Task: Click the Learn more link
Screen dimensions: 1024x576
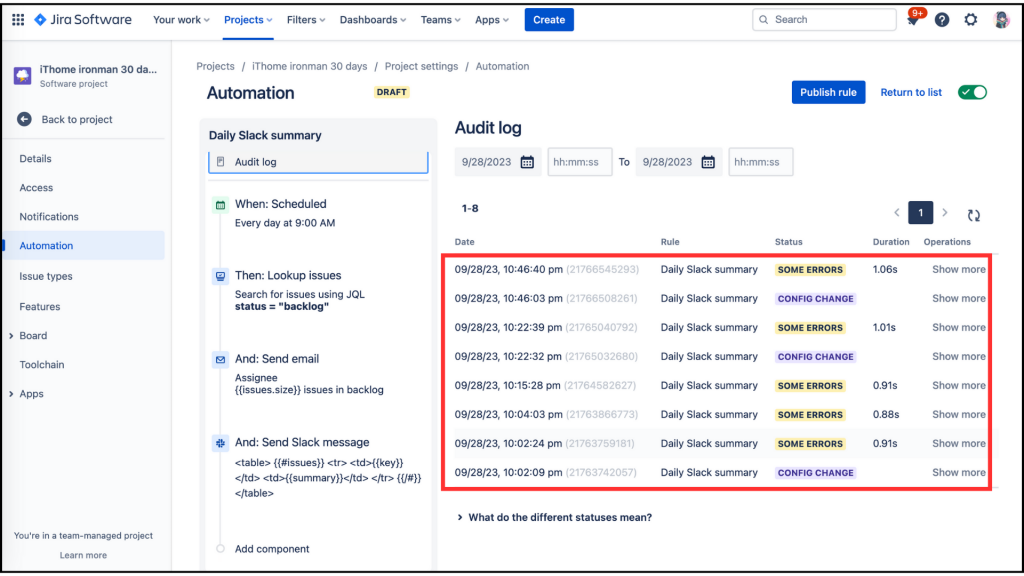Action: (83, 555)
